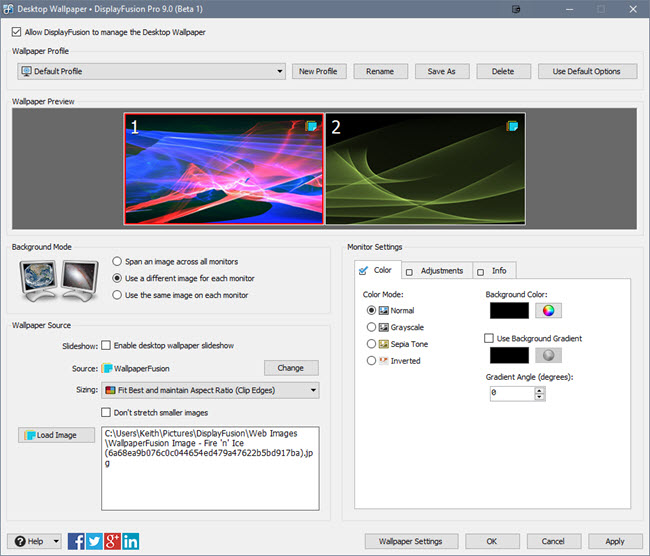Select Span an image across all monitors
This screenshot has width=650, height=556.
[118, 259]
